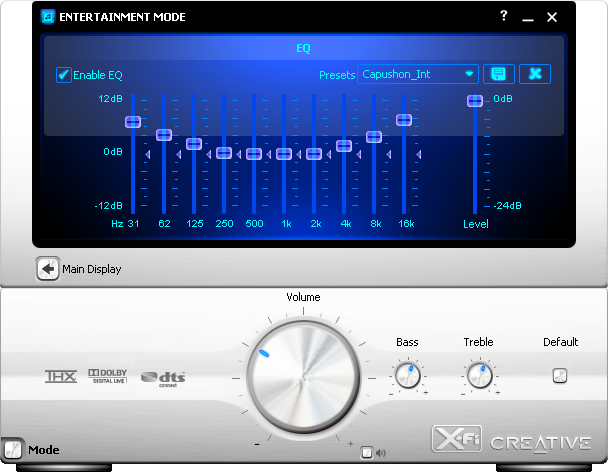Click the Creative brand logo

pyautogui.click(x=541, y=444)
